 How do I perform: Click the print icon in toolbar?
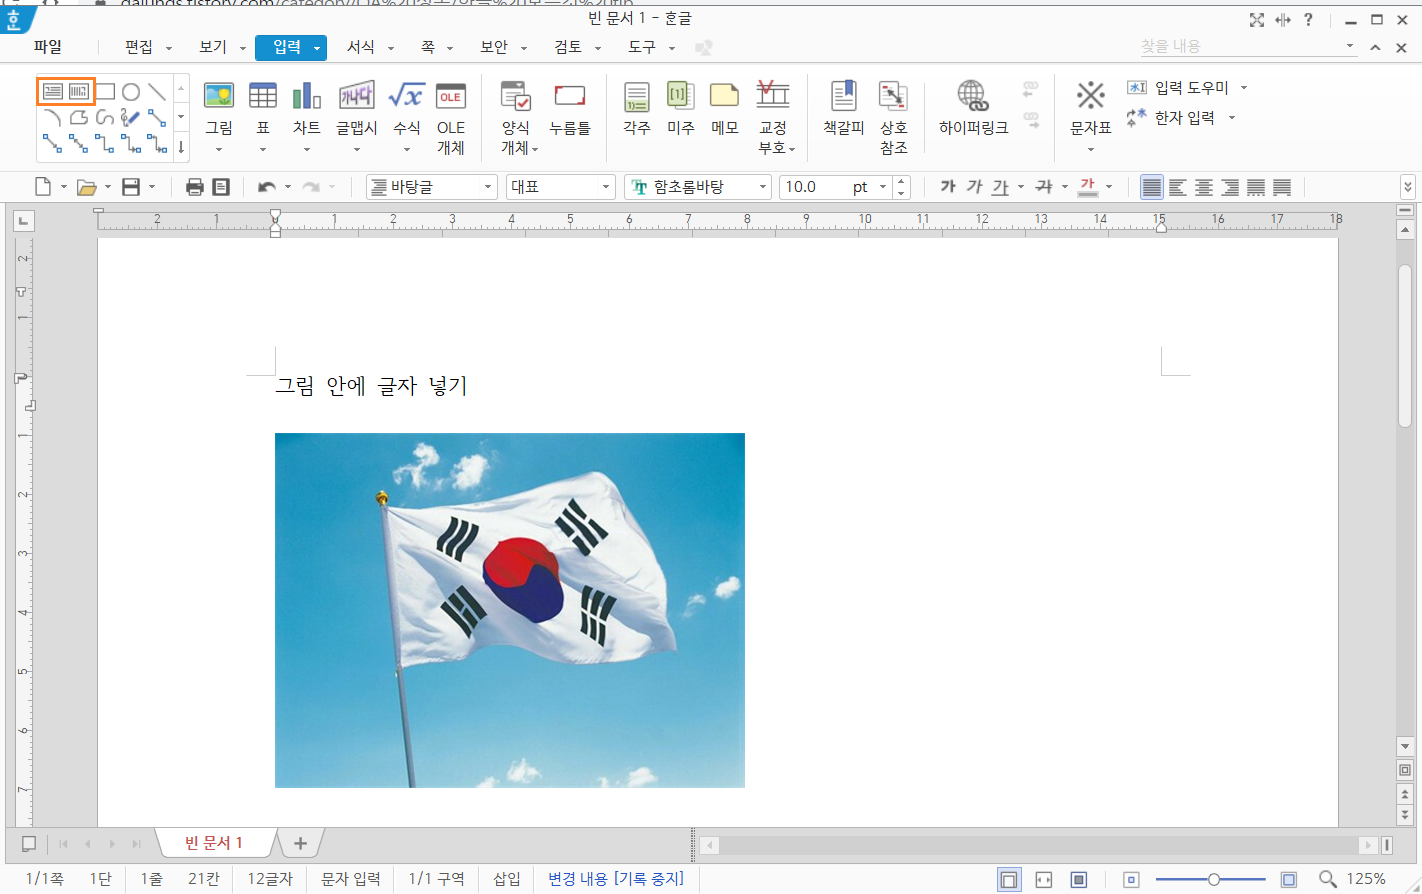(195, 187)
